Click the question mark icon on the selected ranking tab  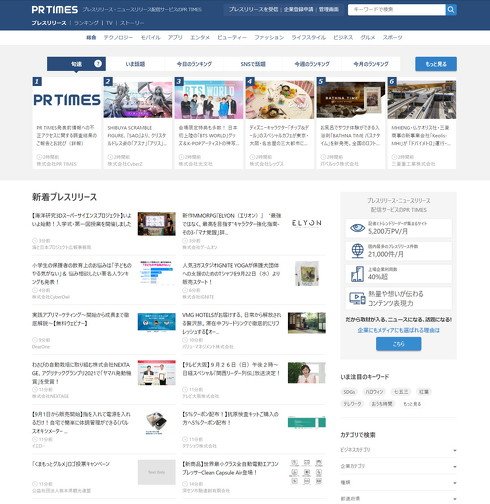[98, 63]
